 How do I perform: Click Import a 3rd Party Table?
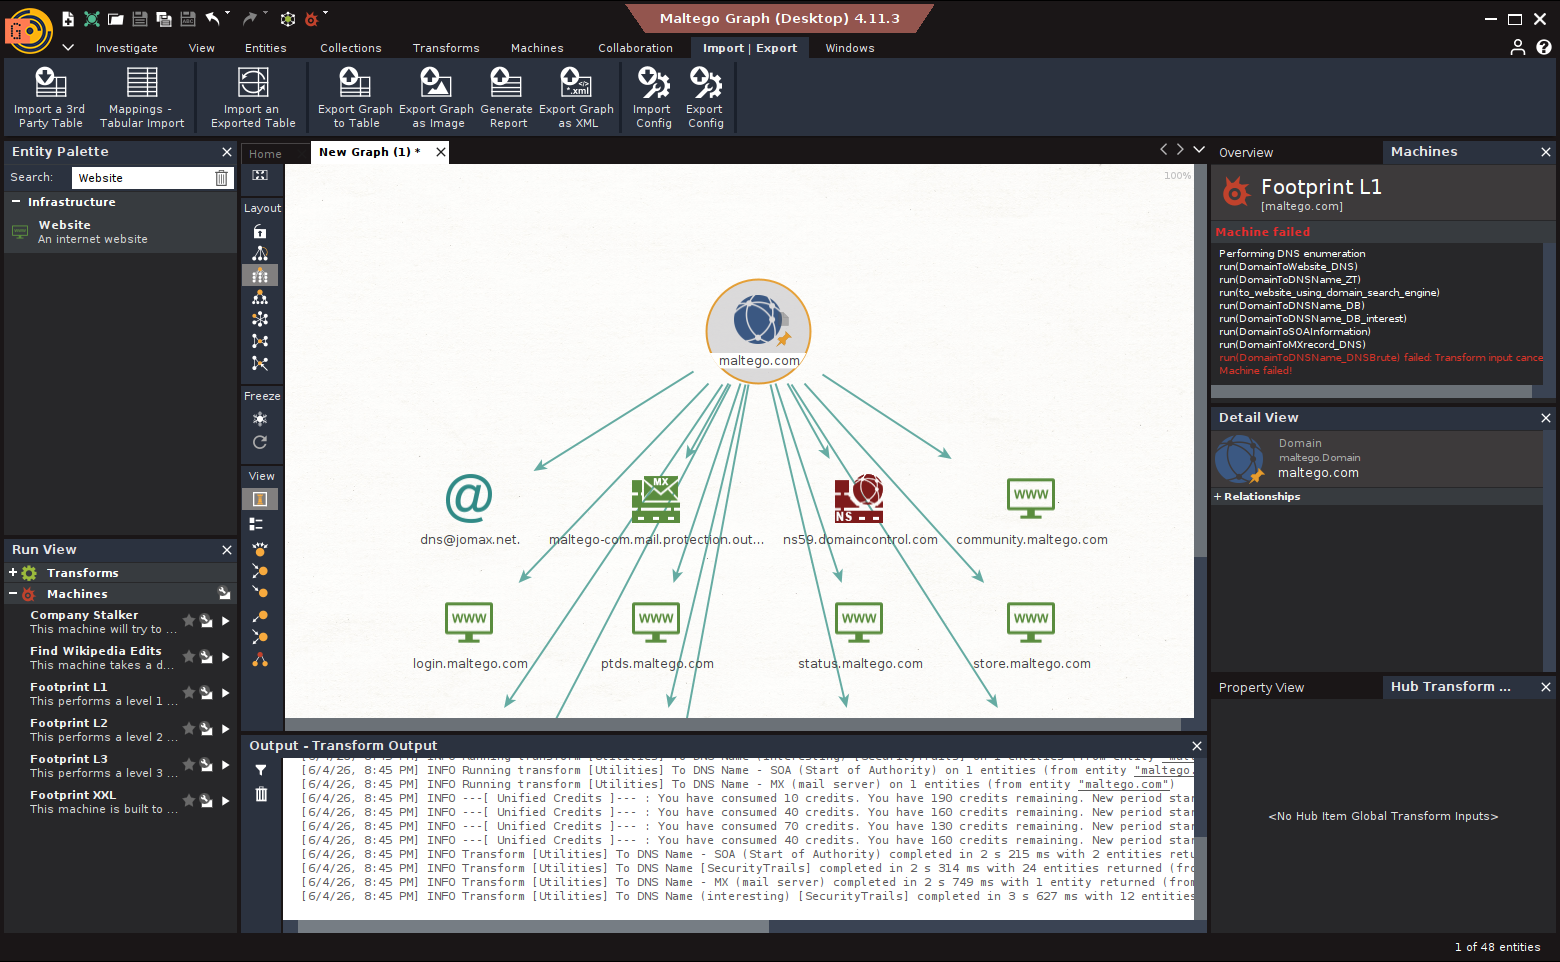click(51, 97)
